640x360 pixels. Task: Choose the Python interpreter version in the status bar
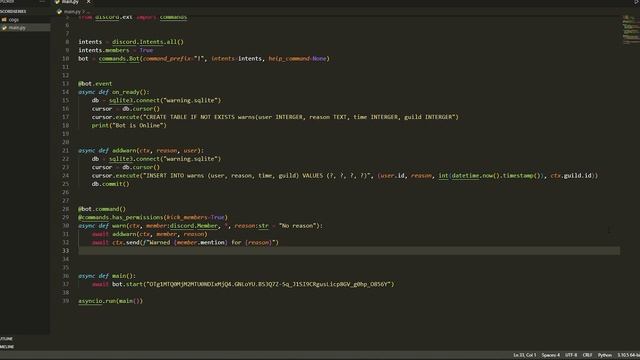[x=628, y=355]
